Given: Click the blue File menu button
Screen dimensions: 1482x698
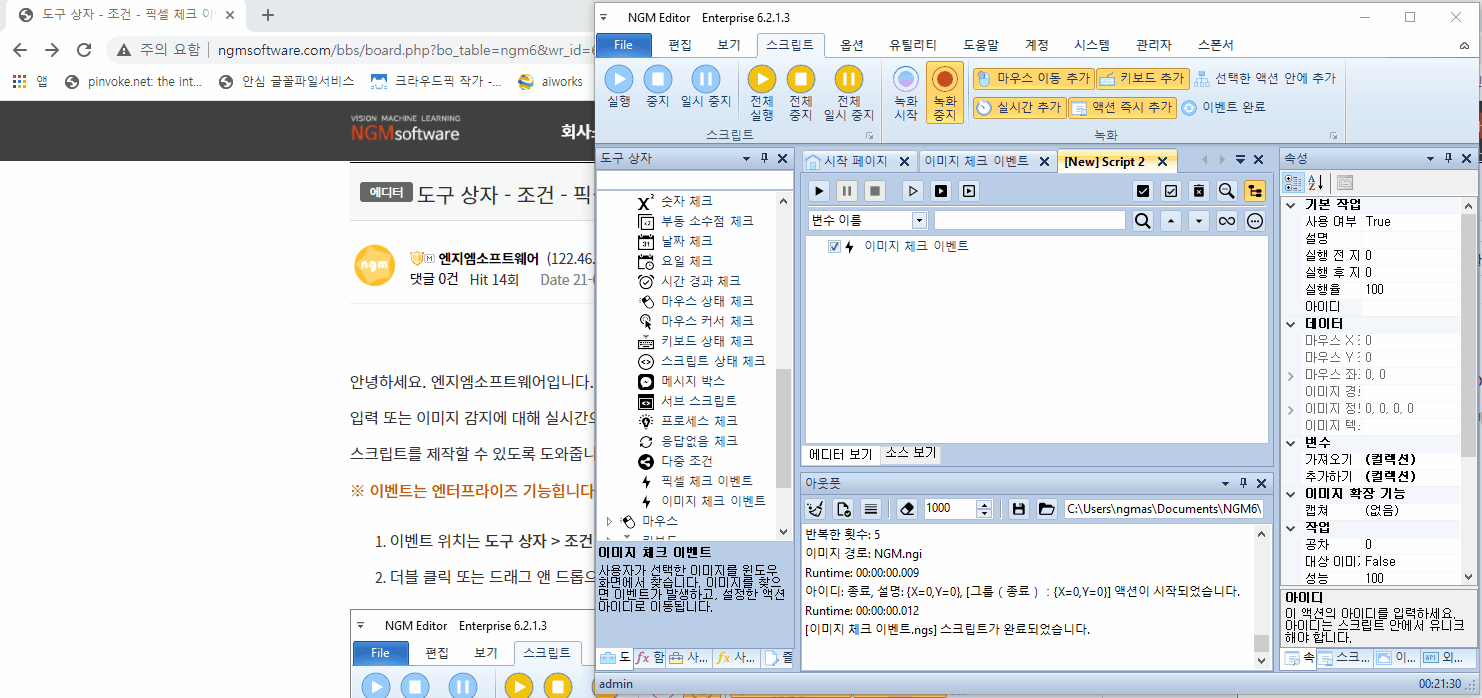Looking at the screenshot, I should (623, 45).
